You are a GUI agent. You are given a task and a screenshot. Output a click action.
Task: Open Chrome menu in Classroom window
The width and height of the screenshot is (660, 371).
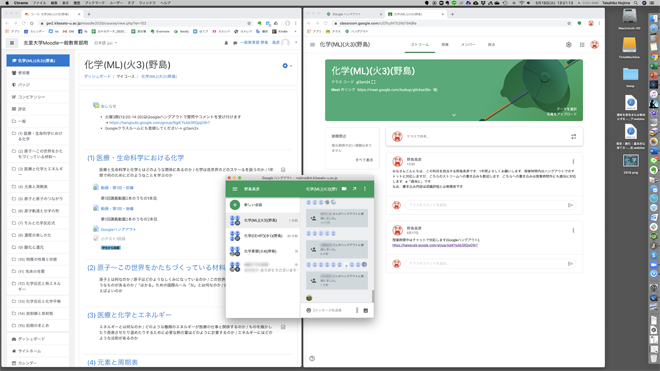pos(599,23)
